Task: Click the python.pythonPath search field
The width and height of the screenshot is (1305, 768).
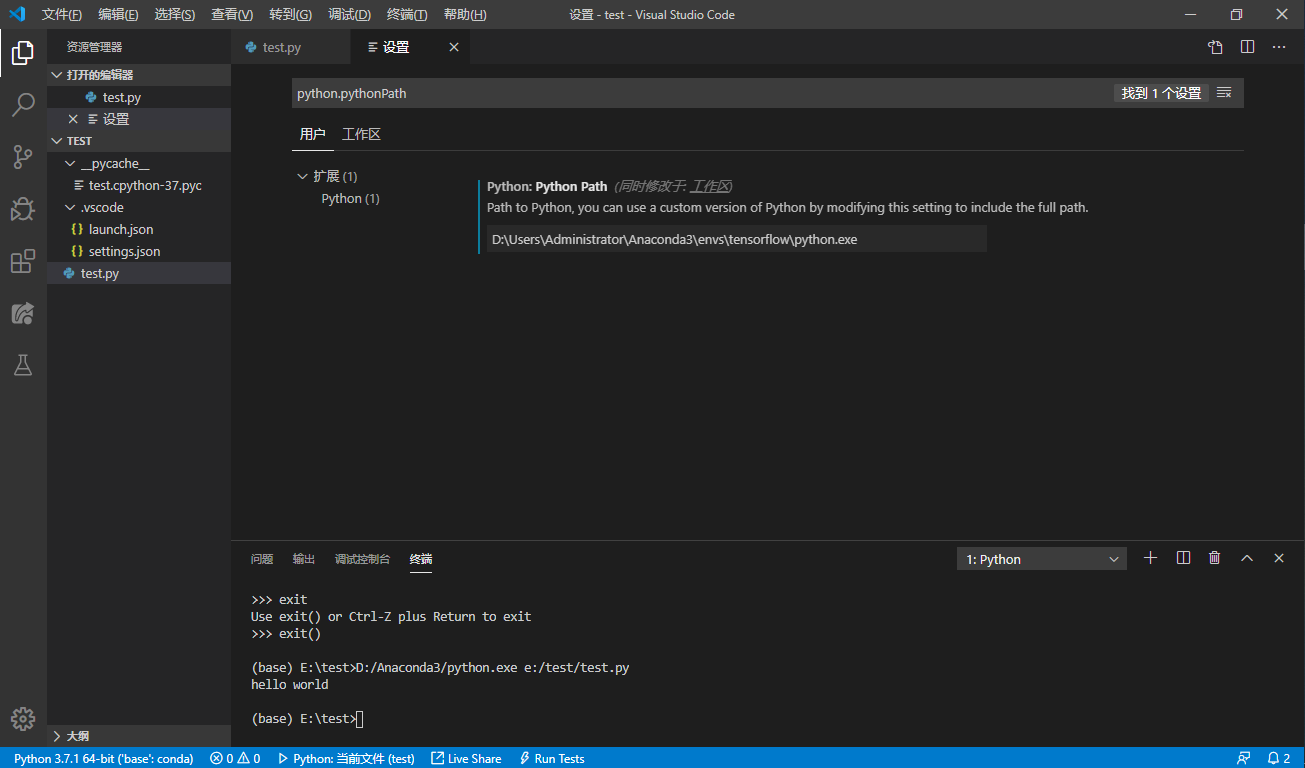Action: [600, 93]
